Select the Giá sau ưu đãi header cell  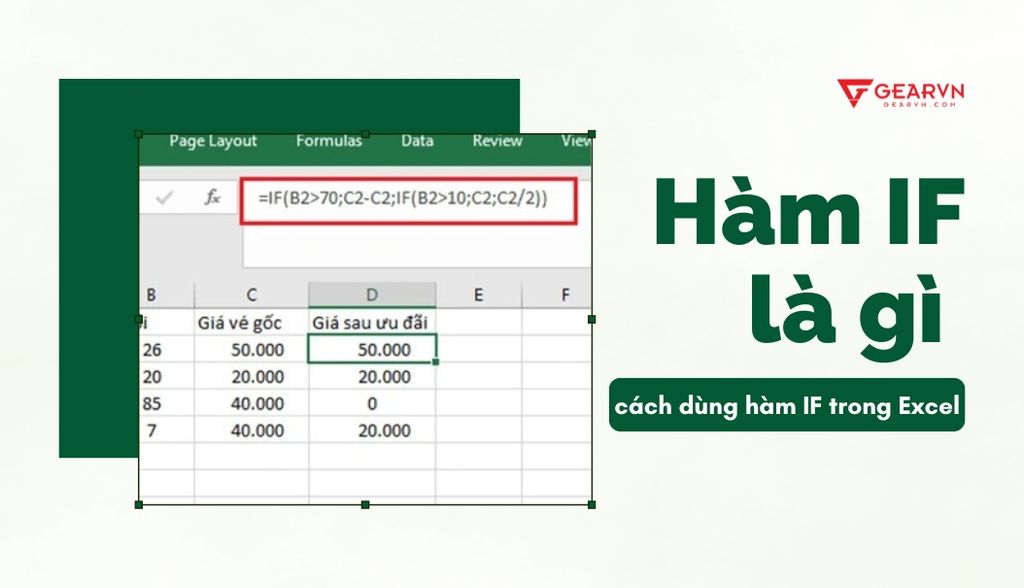pyautogui.click(x=372, y=321)
